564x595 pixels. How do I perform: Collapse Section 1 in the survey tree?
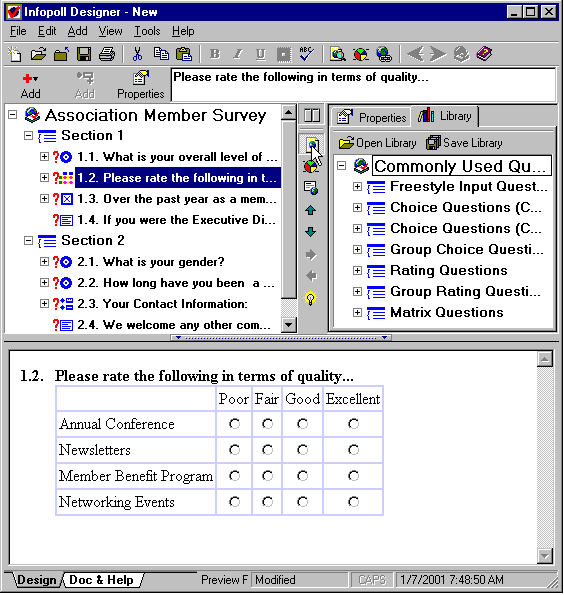tap(28, 135)
